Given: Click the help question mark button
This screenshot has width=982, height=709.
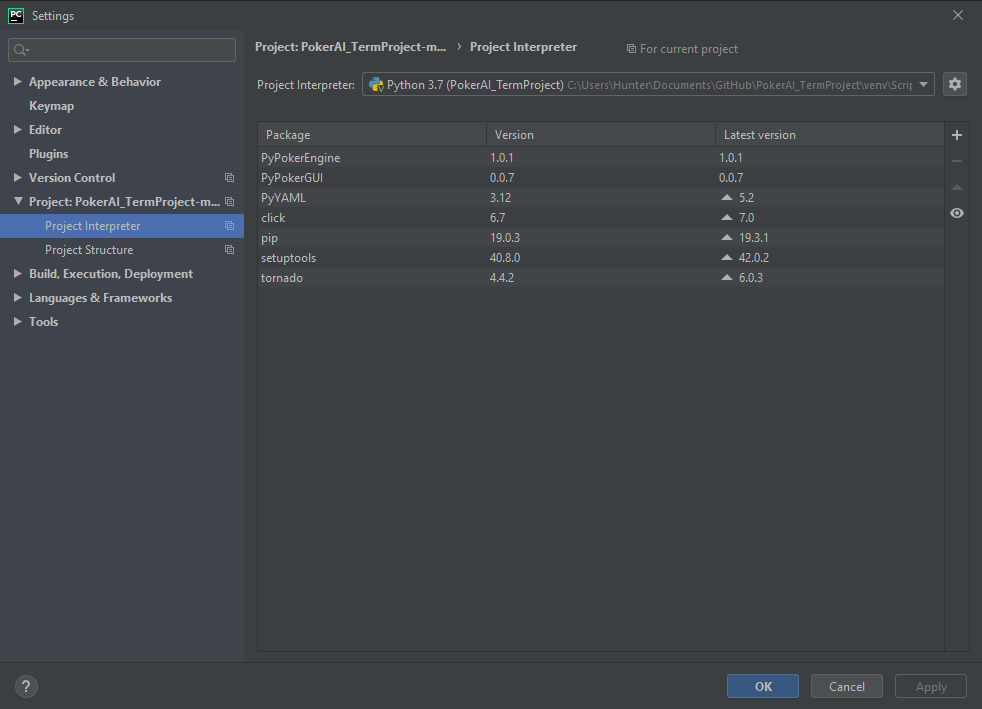Looking at the screenshot, I should pos(26,686).
